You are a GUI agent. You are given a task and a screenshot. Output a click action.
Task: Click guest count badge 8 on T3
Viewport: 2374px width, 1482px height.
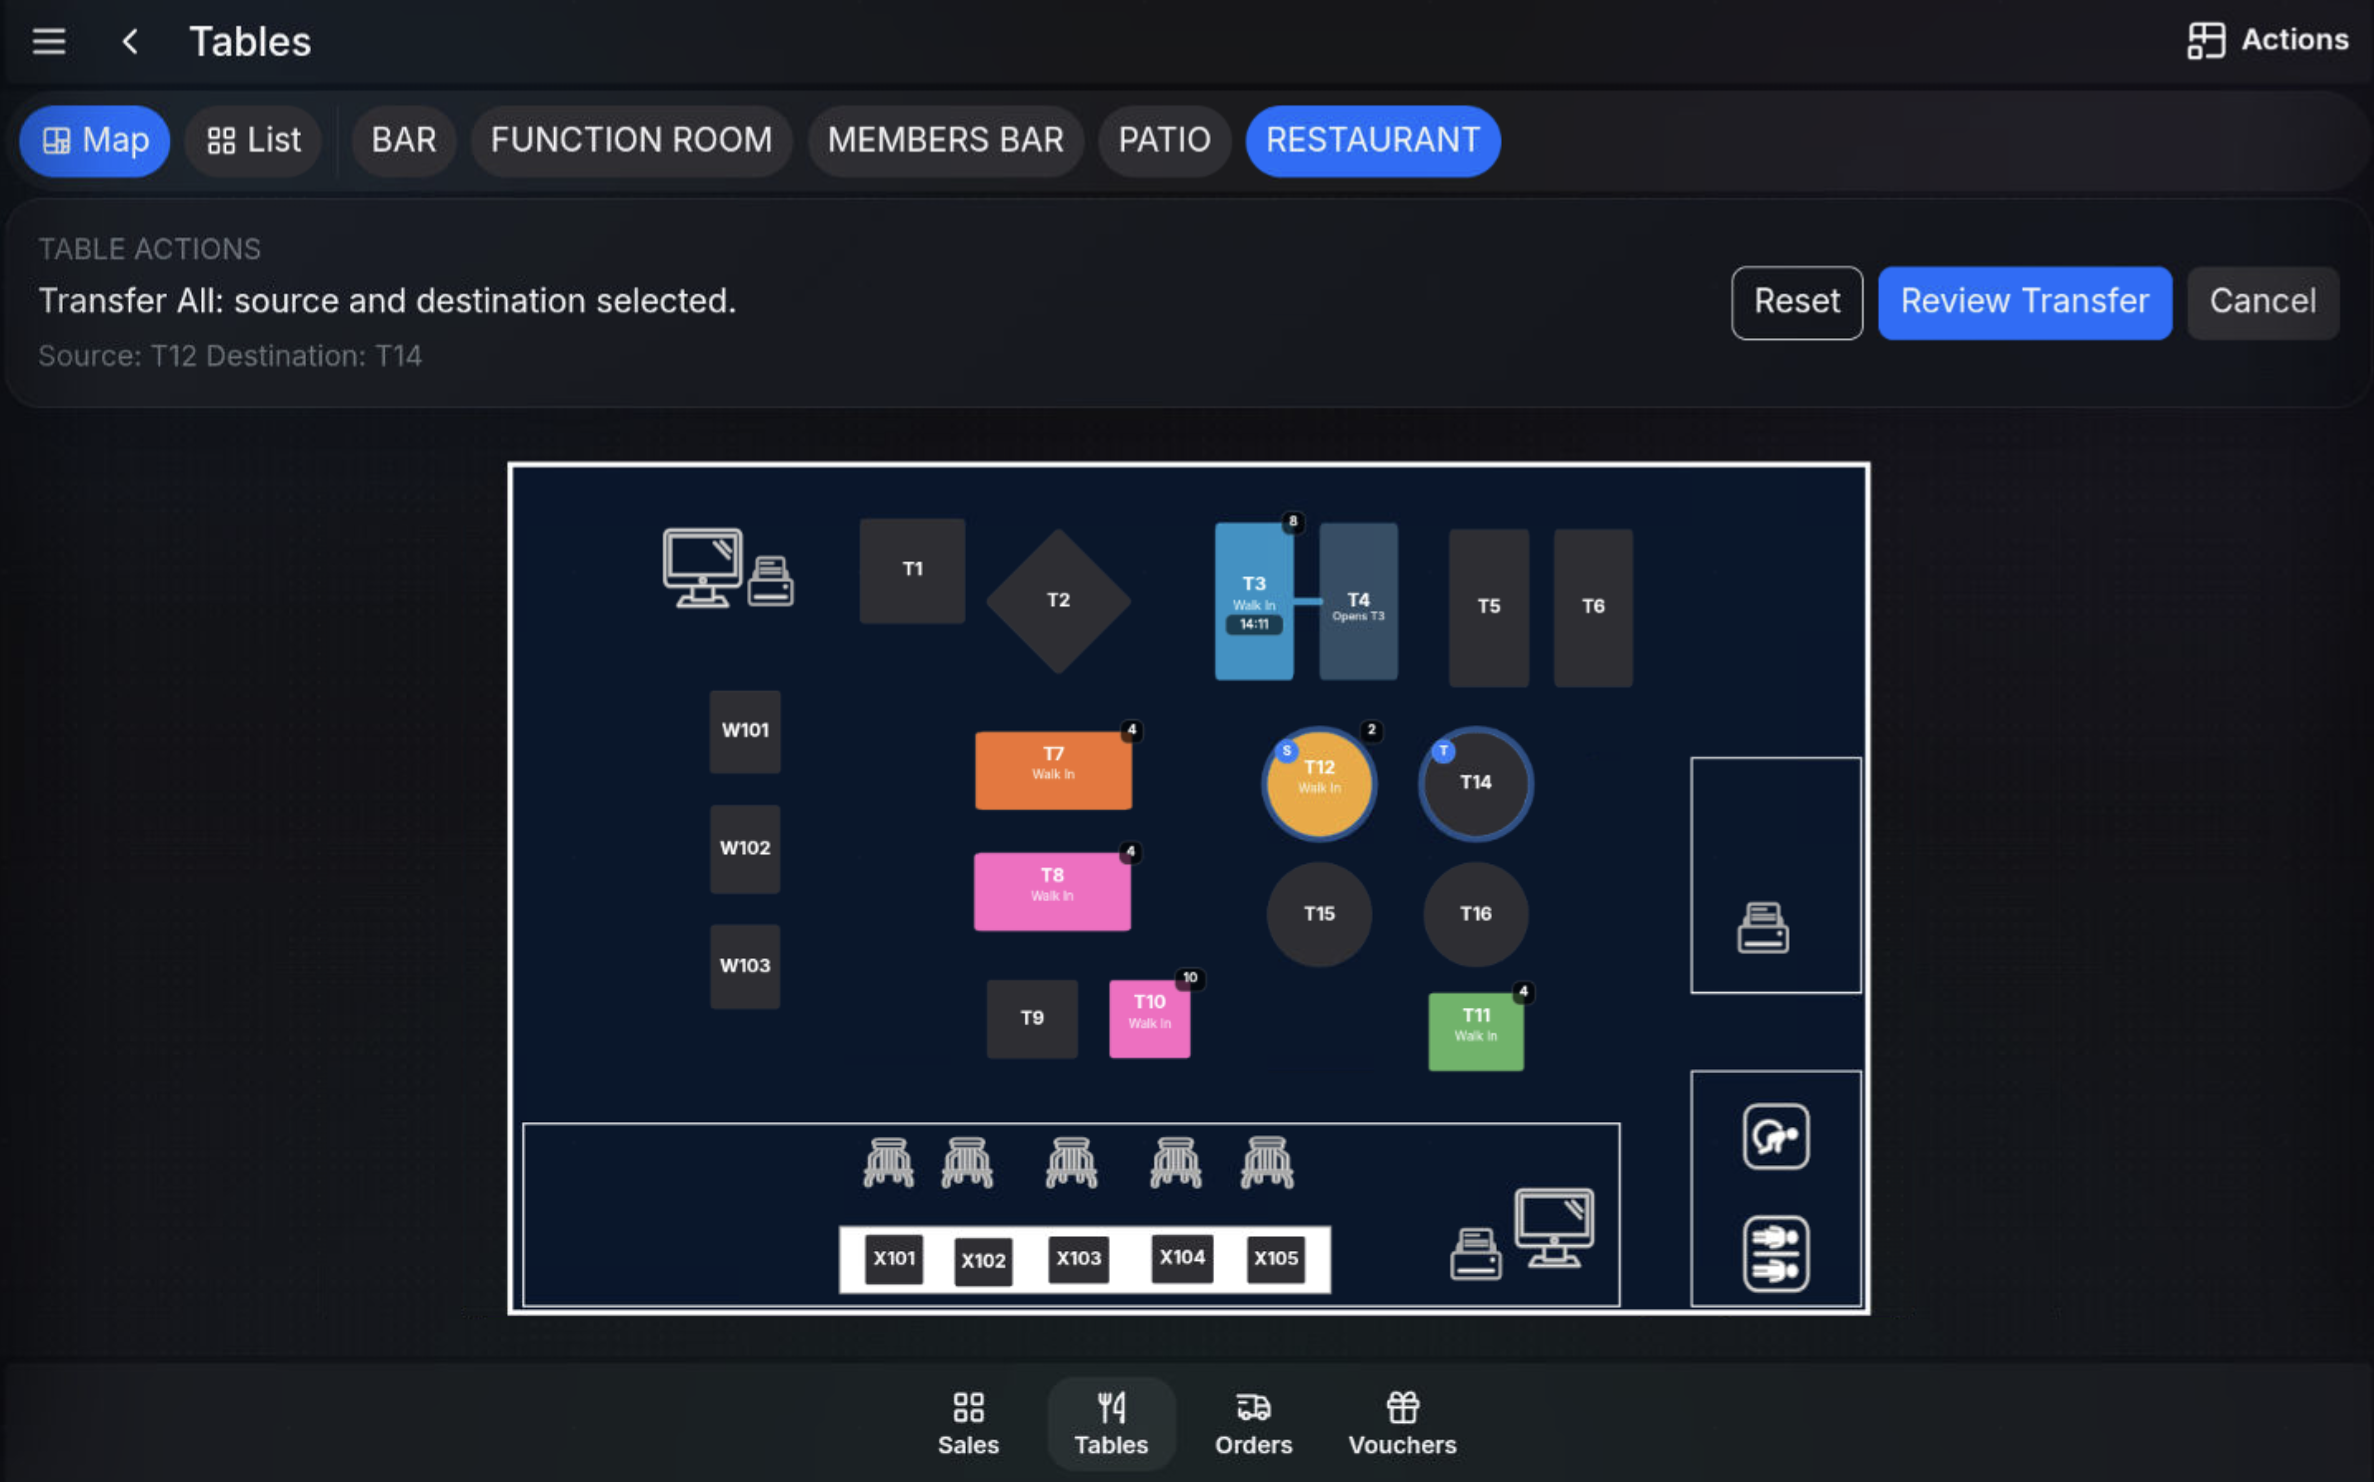click(x=1292, y=521)
